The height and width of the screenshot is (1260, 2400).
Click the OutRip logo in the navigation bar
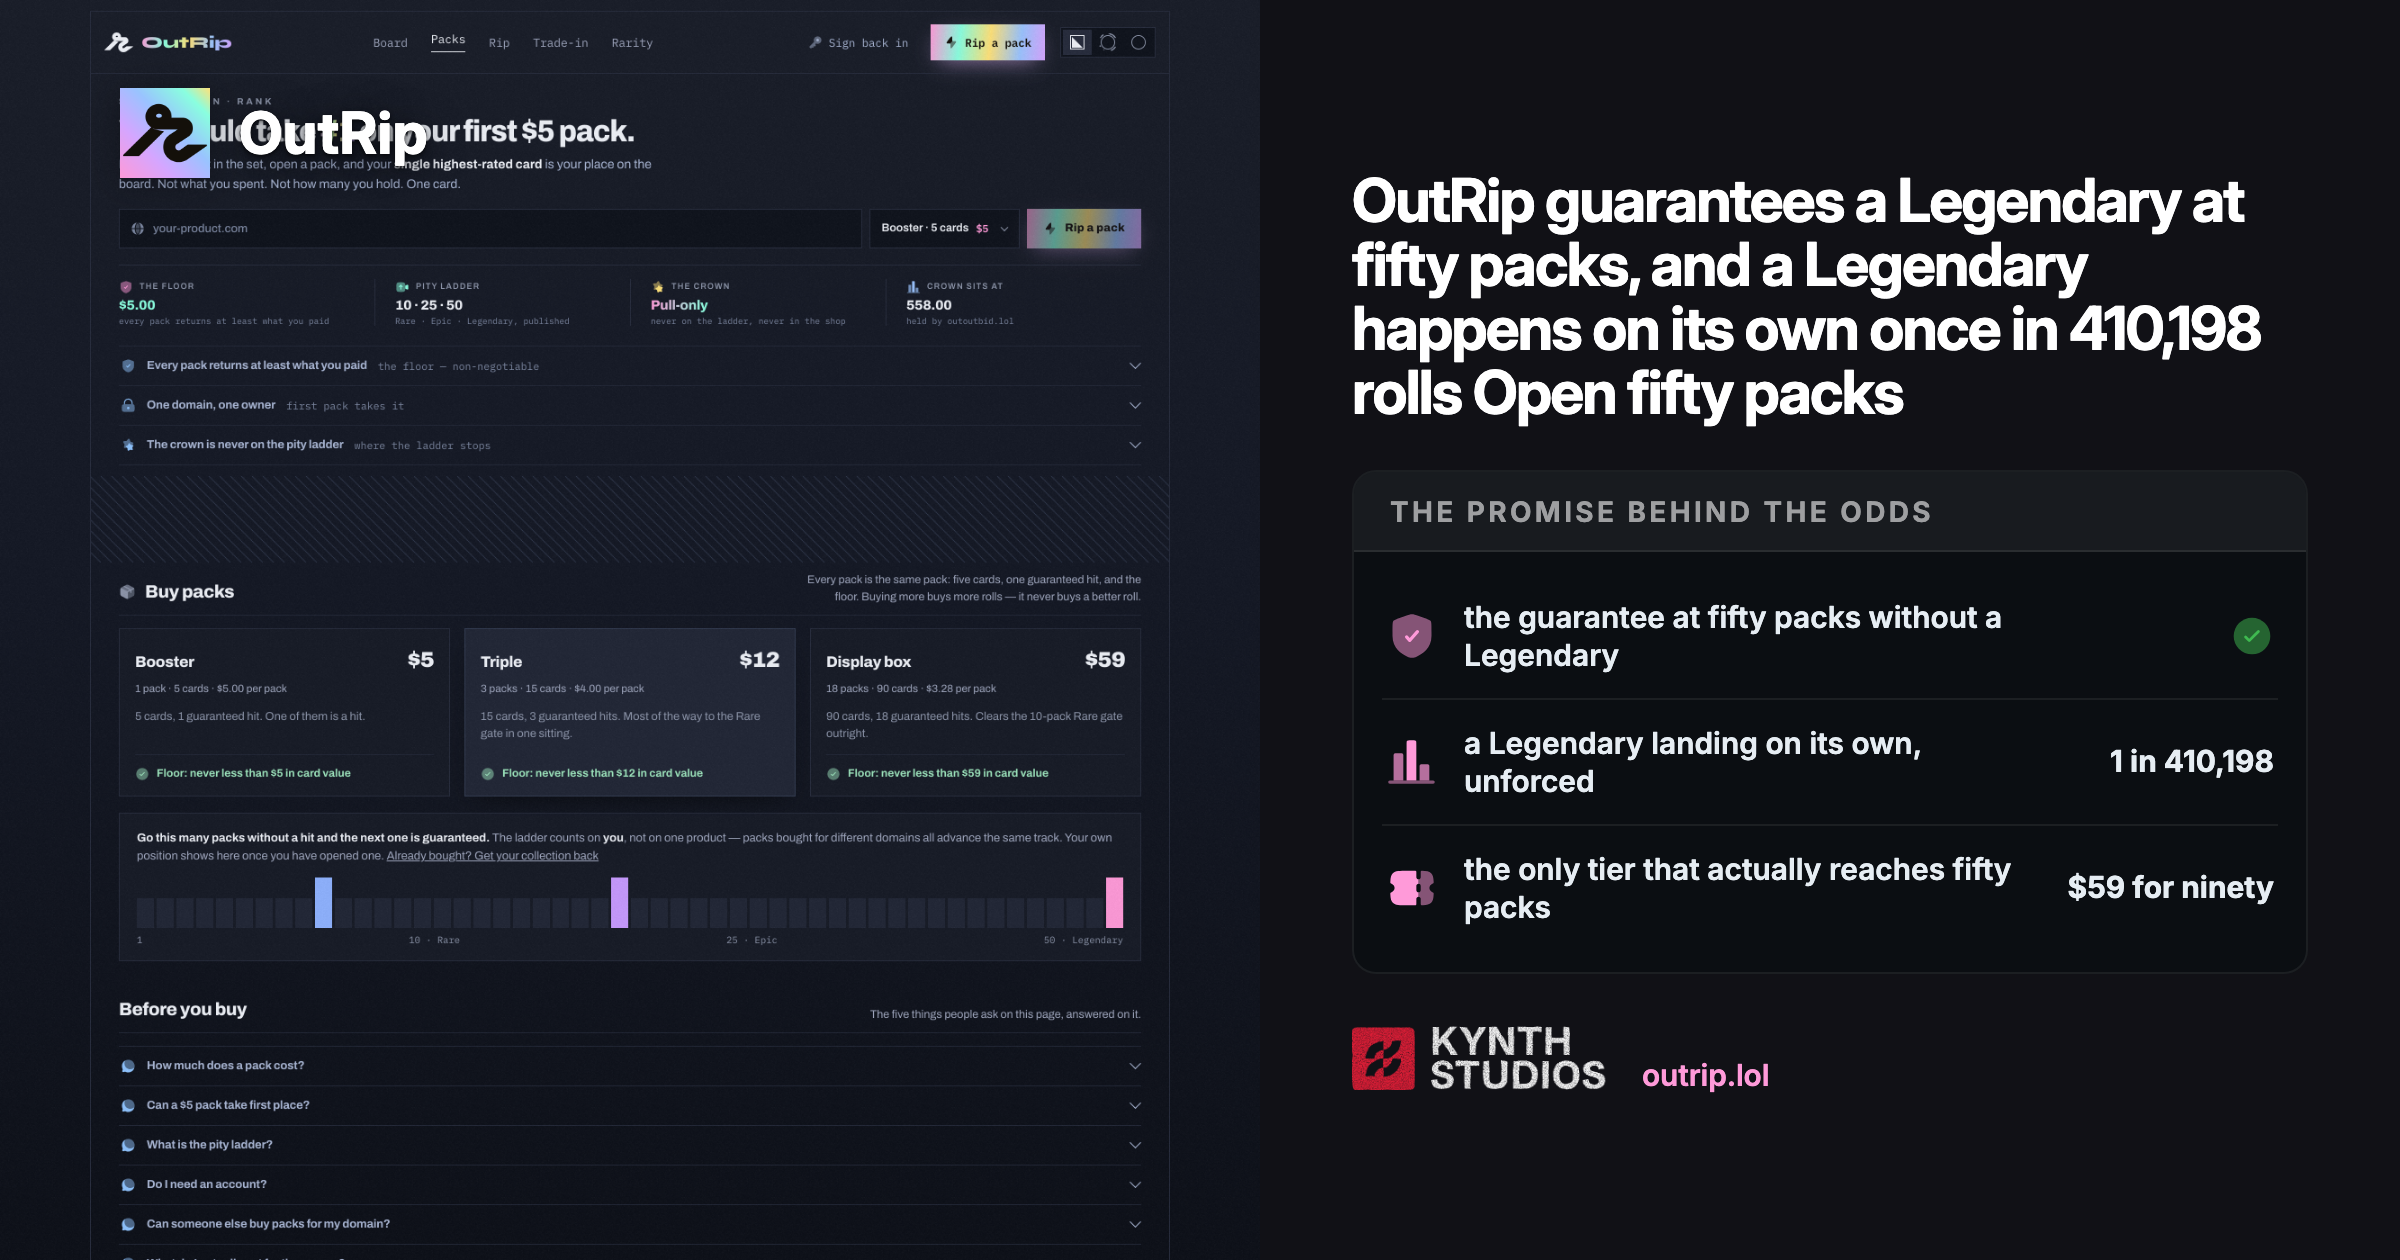pyautogui.click(x=168, y=42)
